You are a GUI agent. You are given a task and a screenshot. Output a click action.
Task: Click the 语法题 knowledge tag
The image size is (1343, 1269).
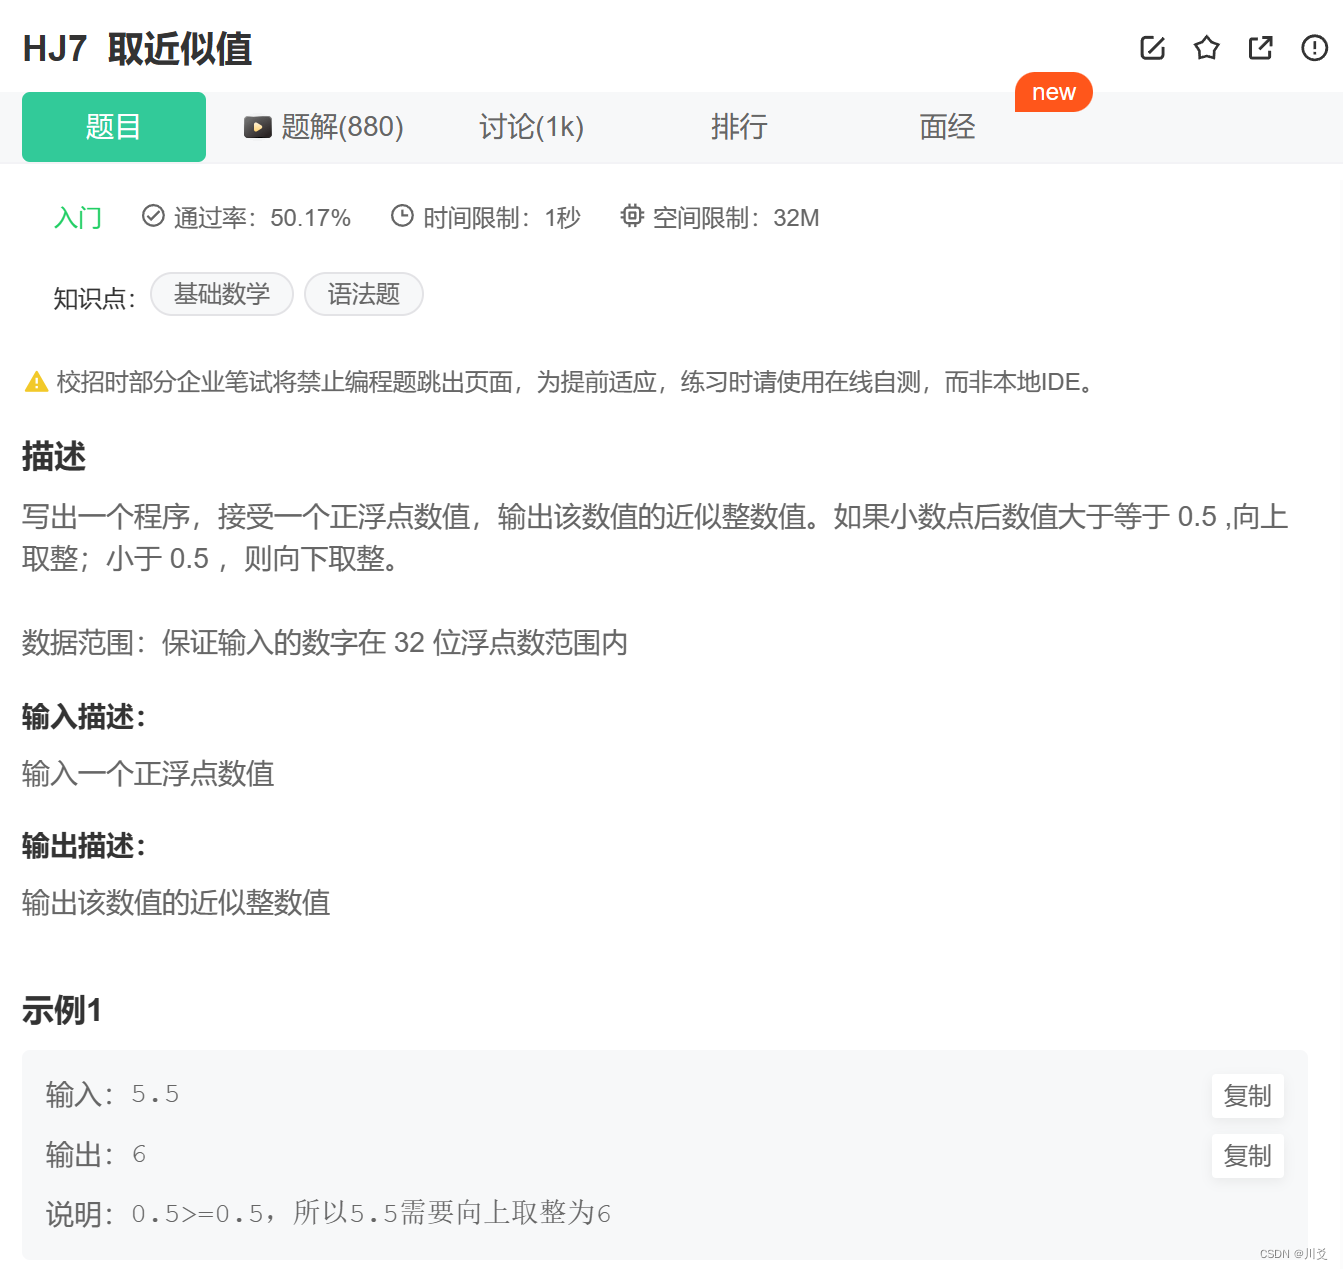tap(364, 294)
